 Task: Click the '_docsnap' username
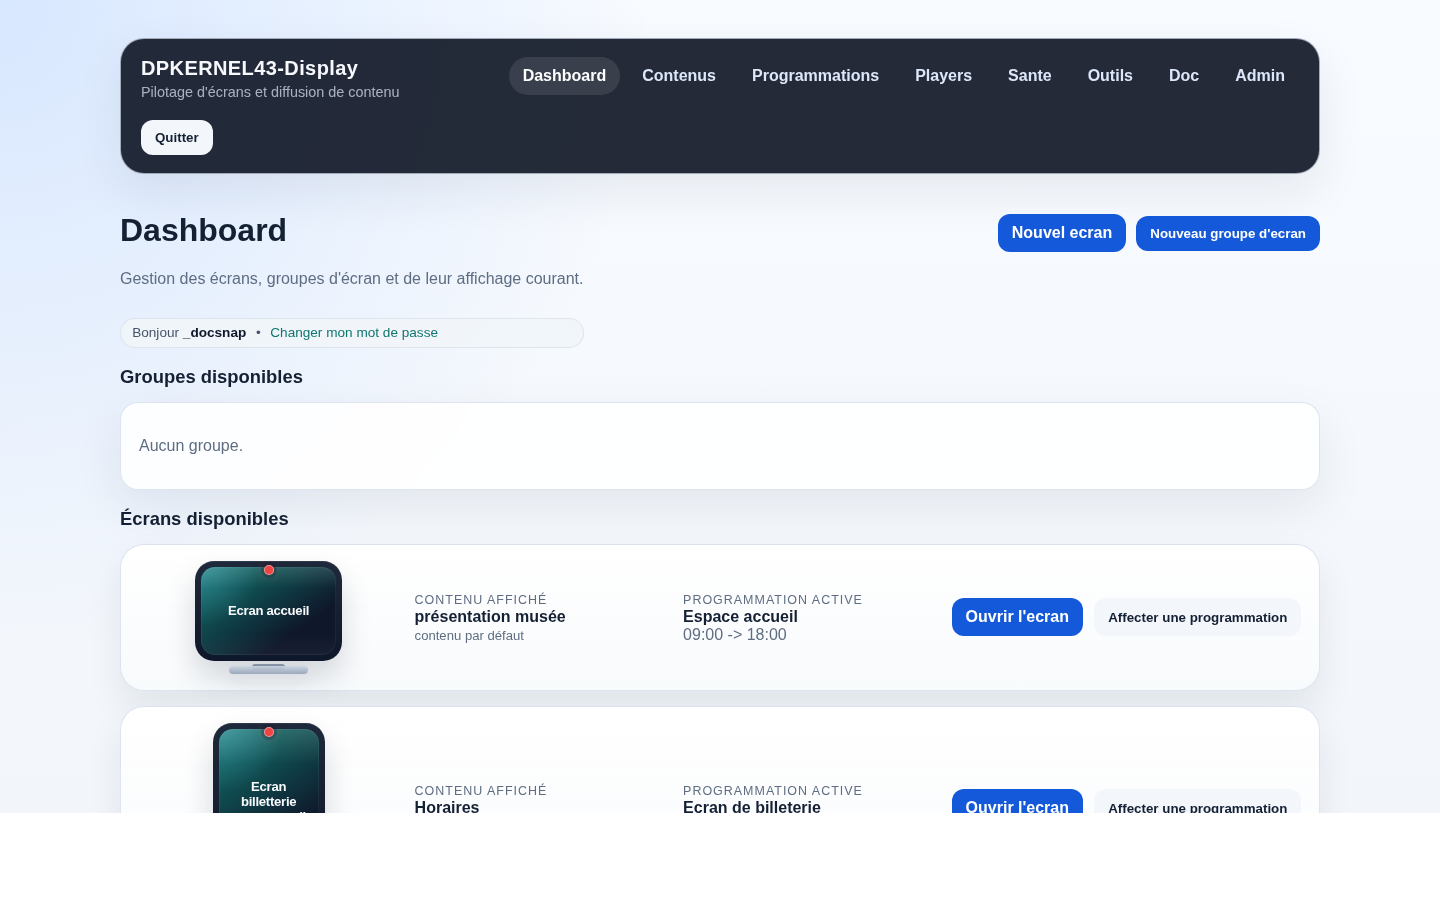pos(215,333)
